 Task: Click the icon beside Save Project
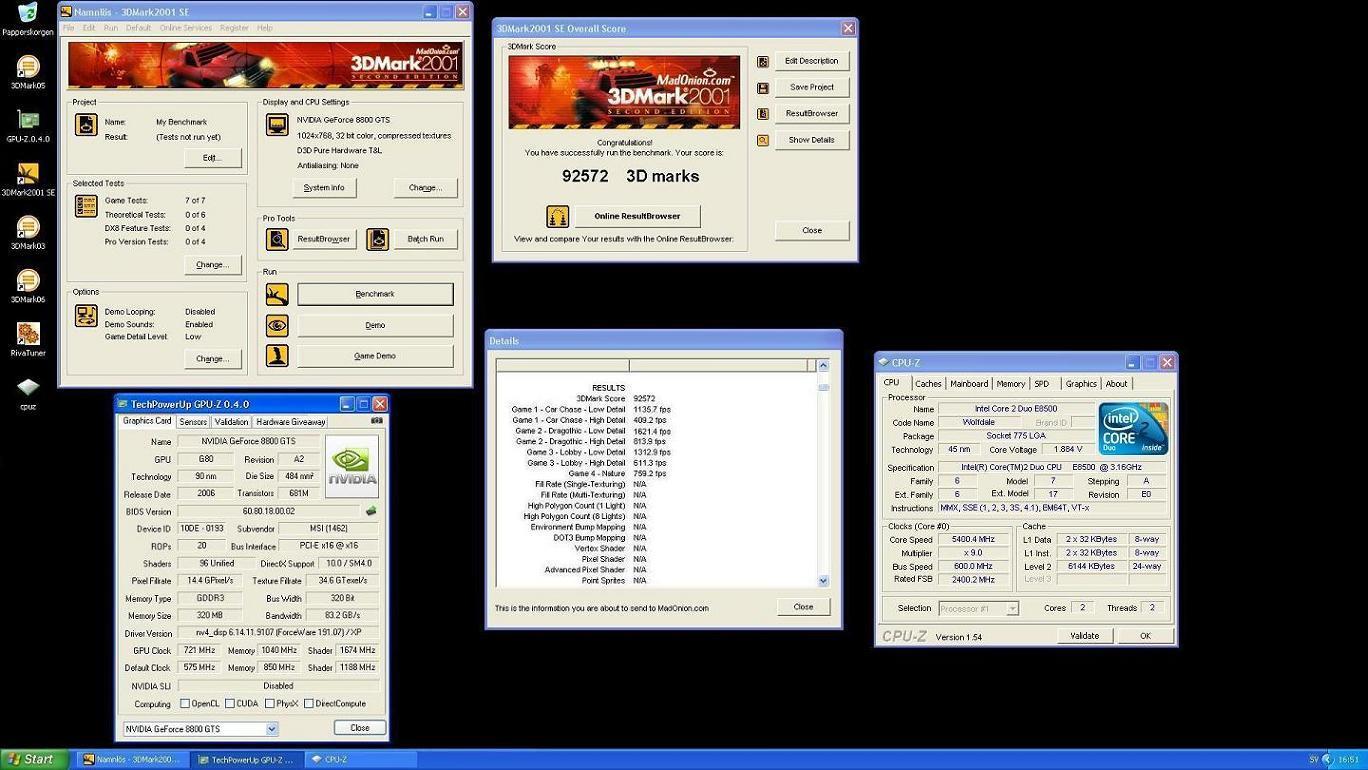[763, 88]
